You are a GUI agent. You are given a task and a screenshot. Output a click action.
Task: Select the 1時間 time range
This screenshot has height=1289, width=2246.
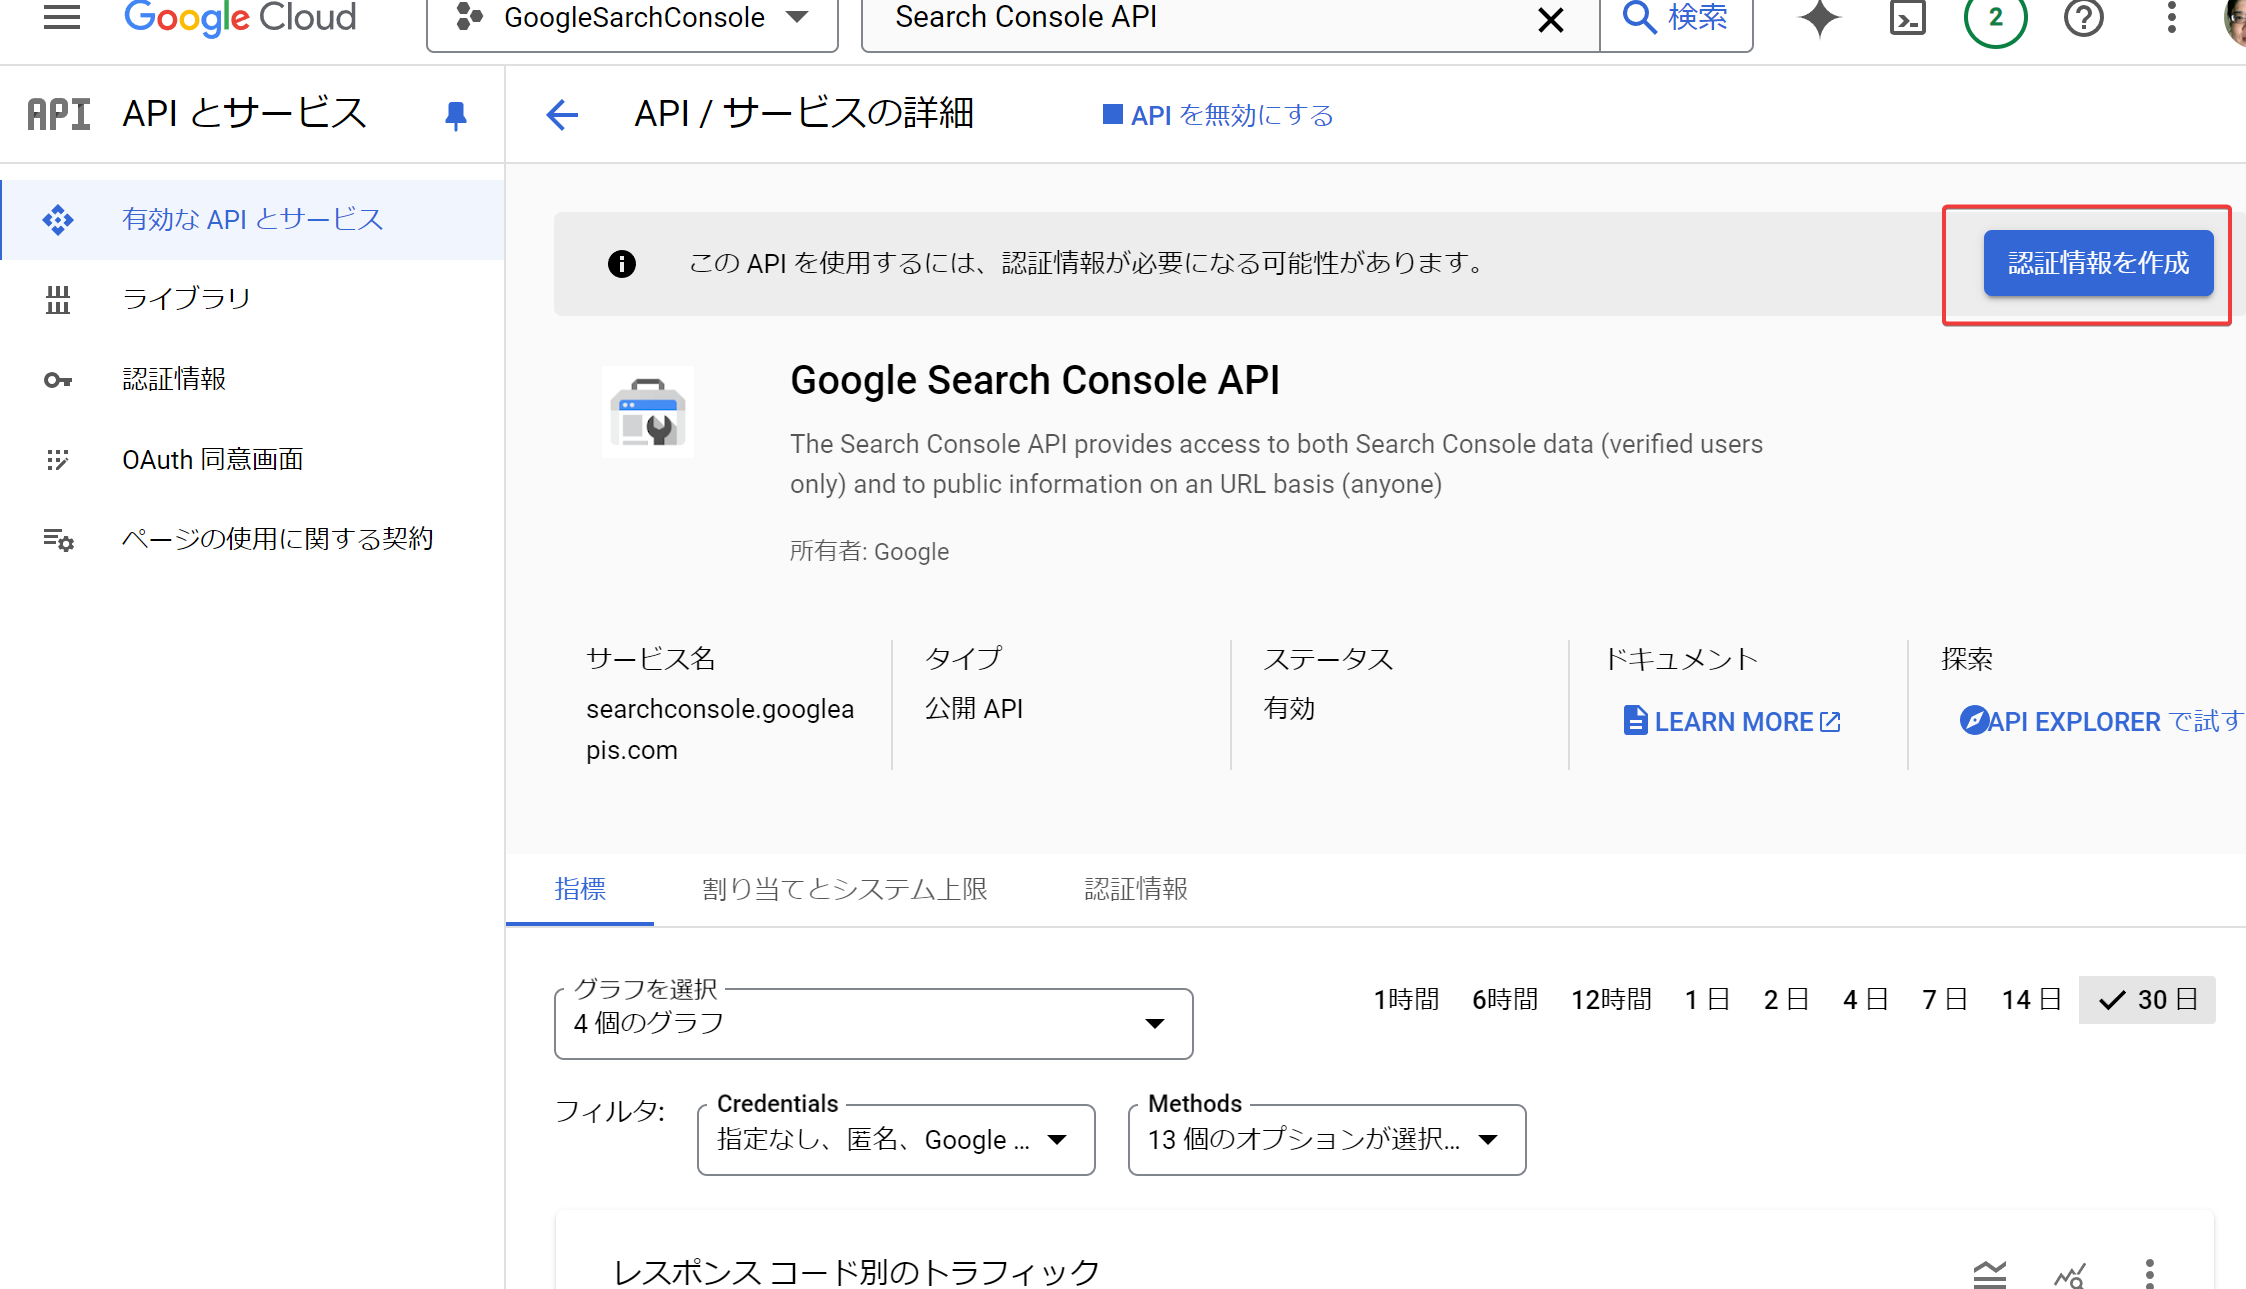pyautogui.click(x=1406, y=1000)
